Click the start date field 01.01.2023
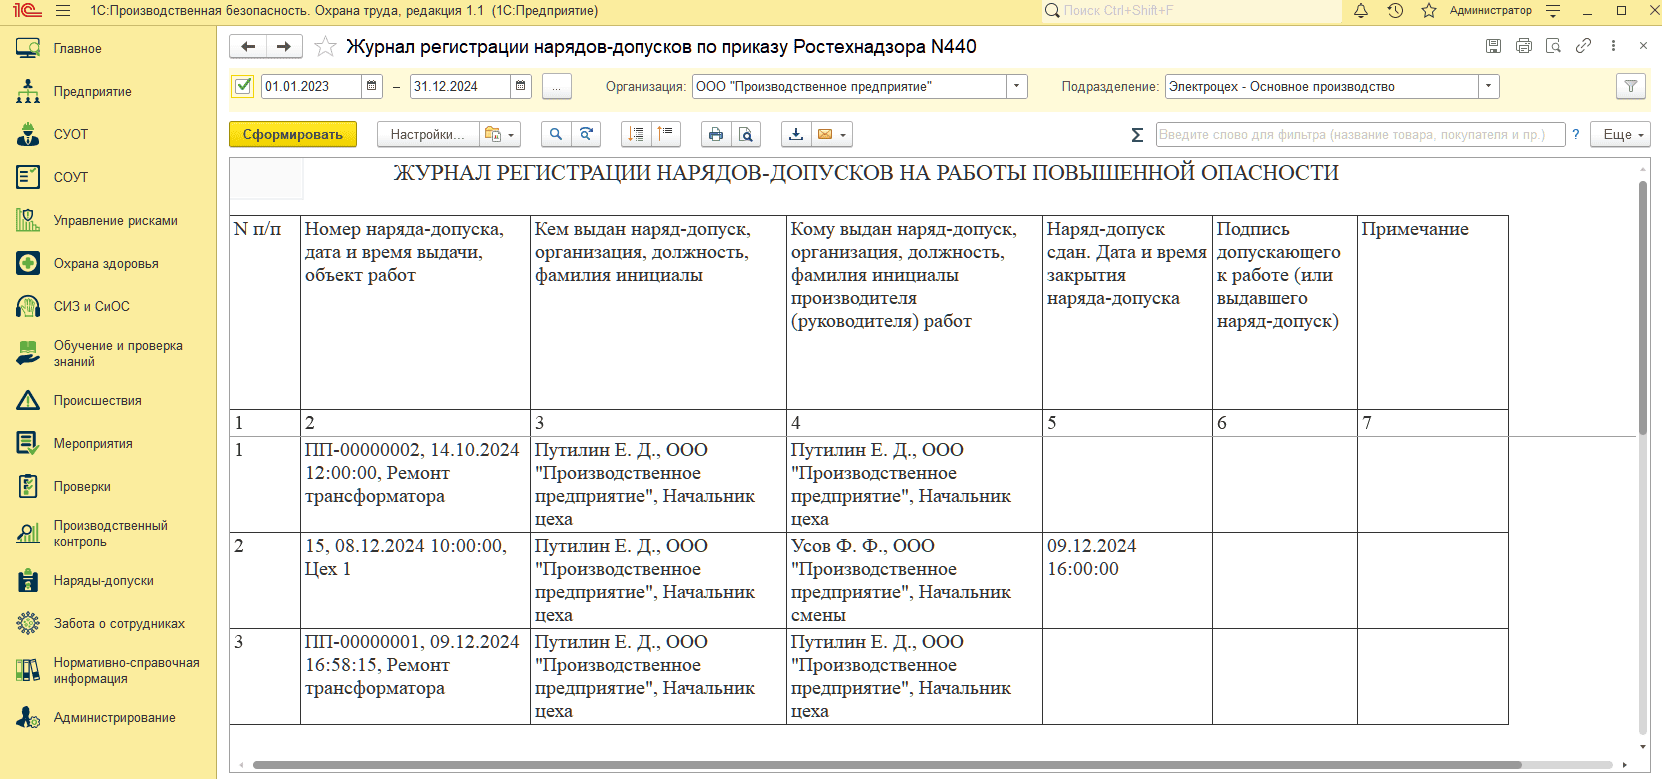This screenshot has width=1662, height=779. pyautogui.click(x=311, y=87)
